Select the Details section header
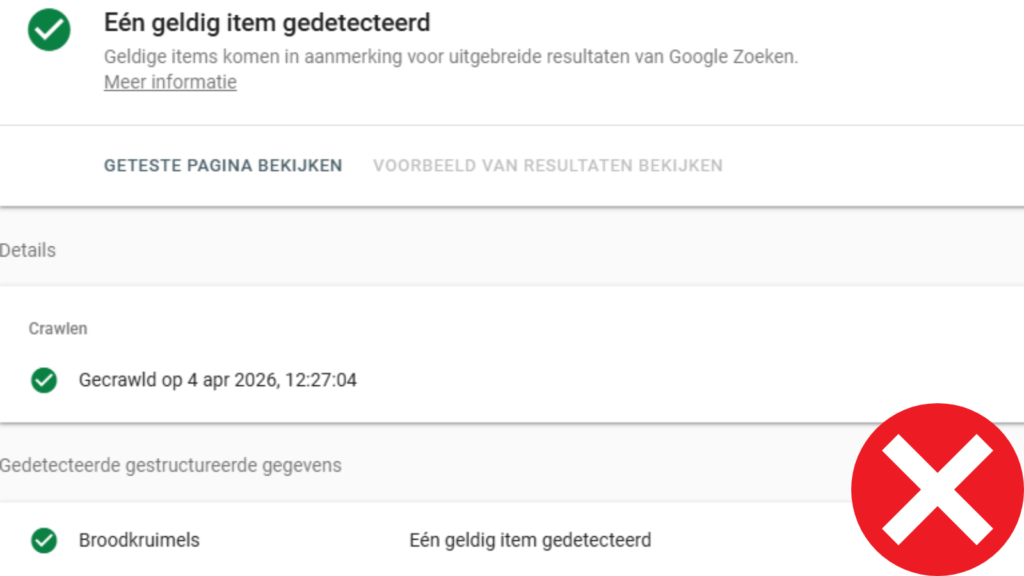Viewport: 1024px width, 576px height. coord(28,250)
